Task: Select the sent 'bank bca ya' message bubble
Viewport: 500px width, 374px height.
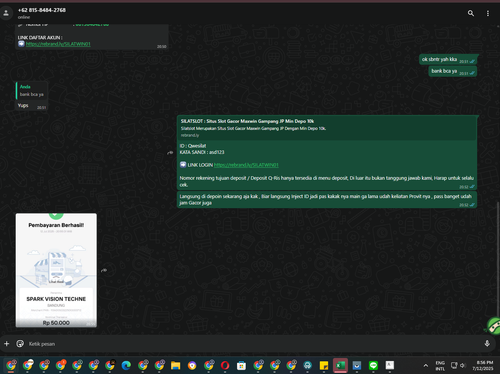Action: 452,71
